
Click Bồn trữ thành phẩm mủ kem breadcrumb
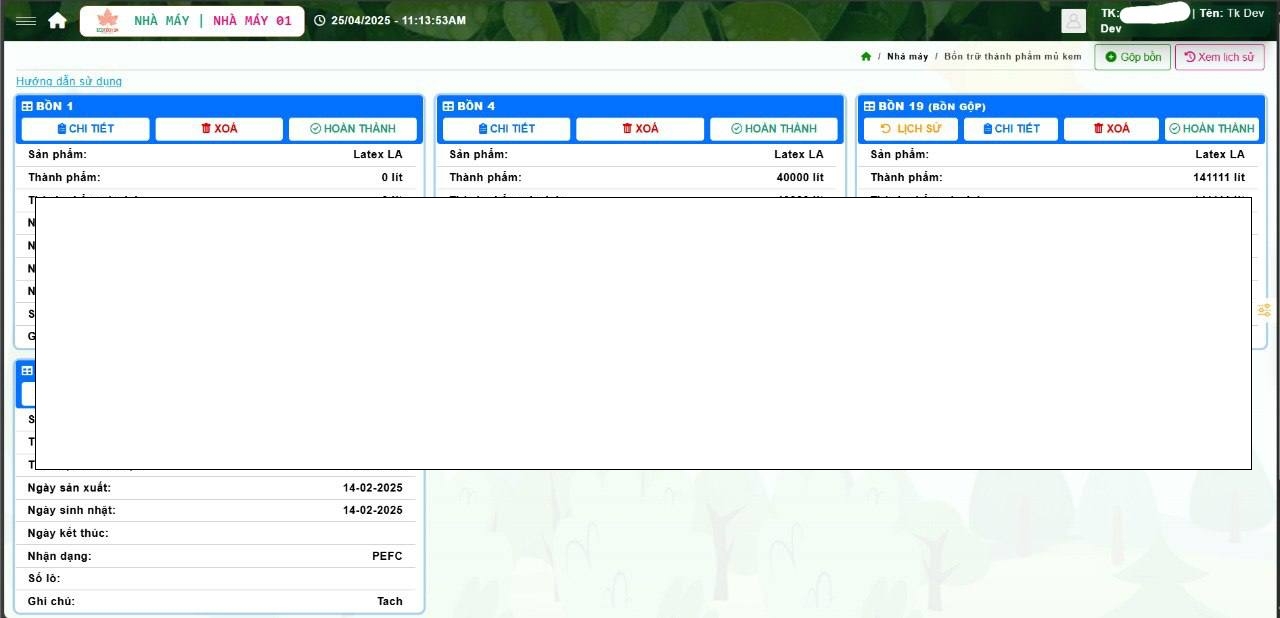coord(1012,57)
